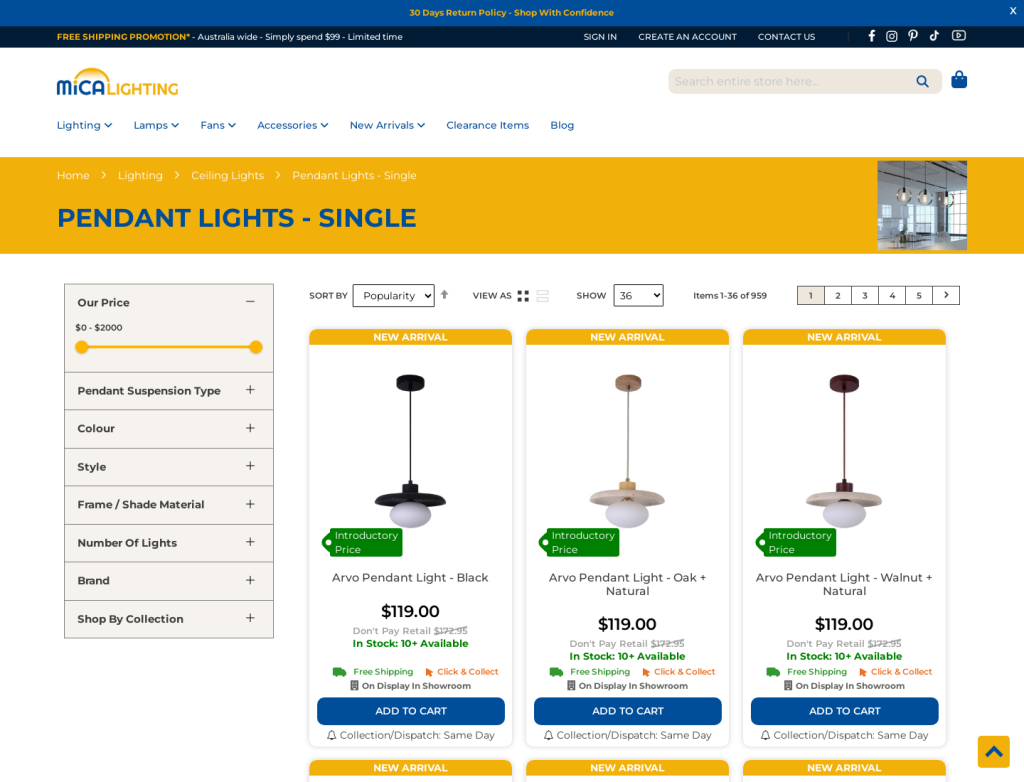
Task: Go to Lighting breadcrumb
Action: click(x=140, y=175)
